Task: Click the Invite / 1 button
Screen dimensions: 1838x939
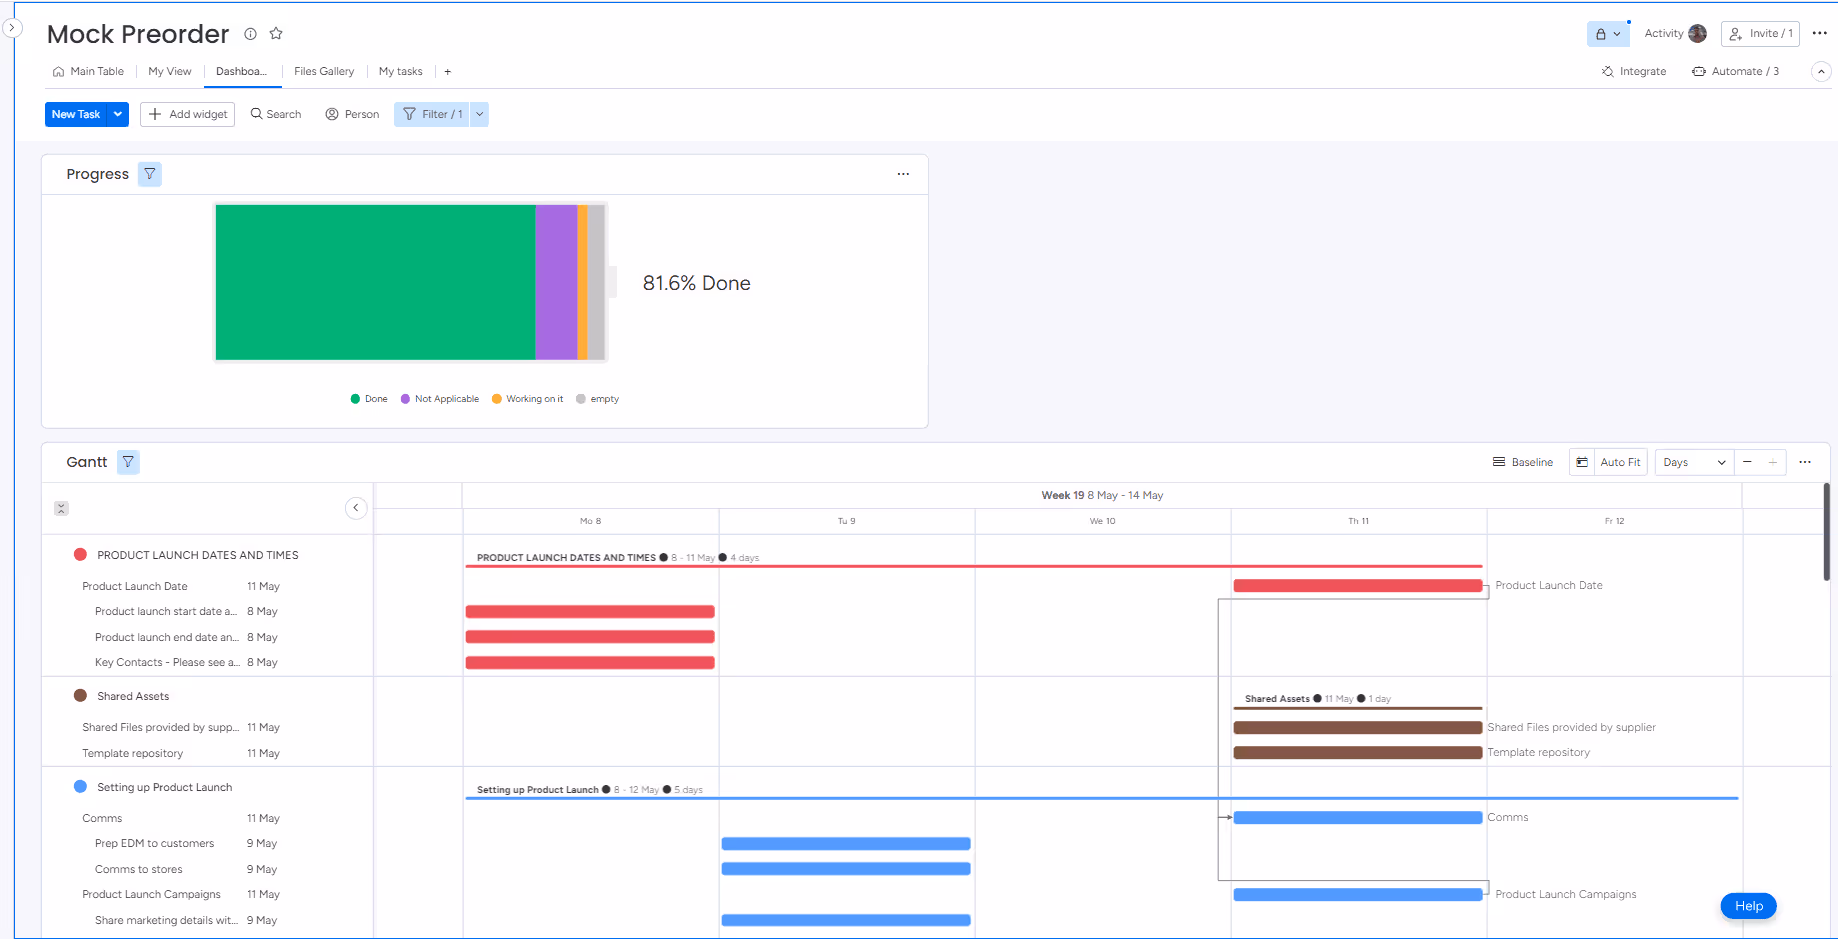Action: tap(1760, 33)
